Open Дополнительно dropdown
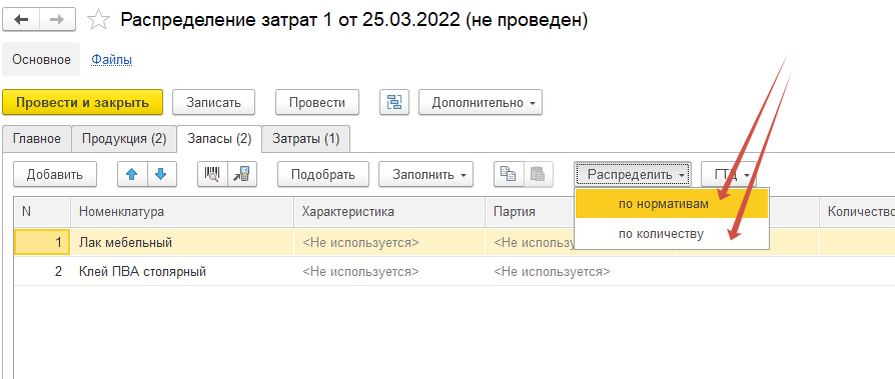 (481, 103)
